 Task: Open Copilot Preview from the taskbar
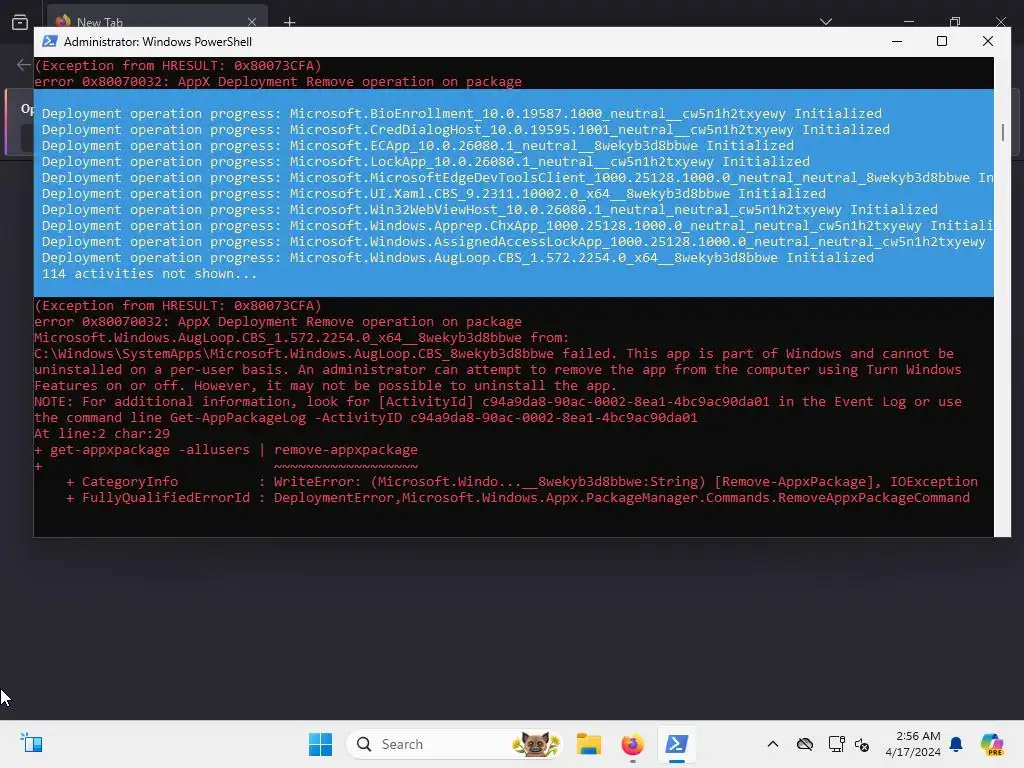[992, 744]
